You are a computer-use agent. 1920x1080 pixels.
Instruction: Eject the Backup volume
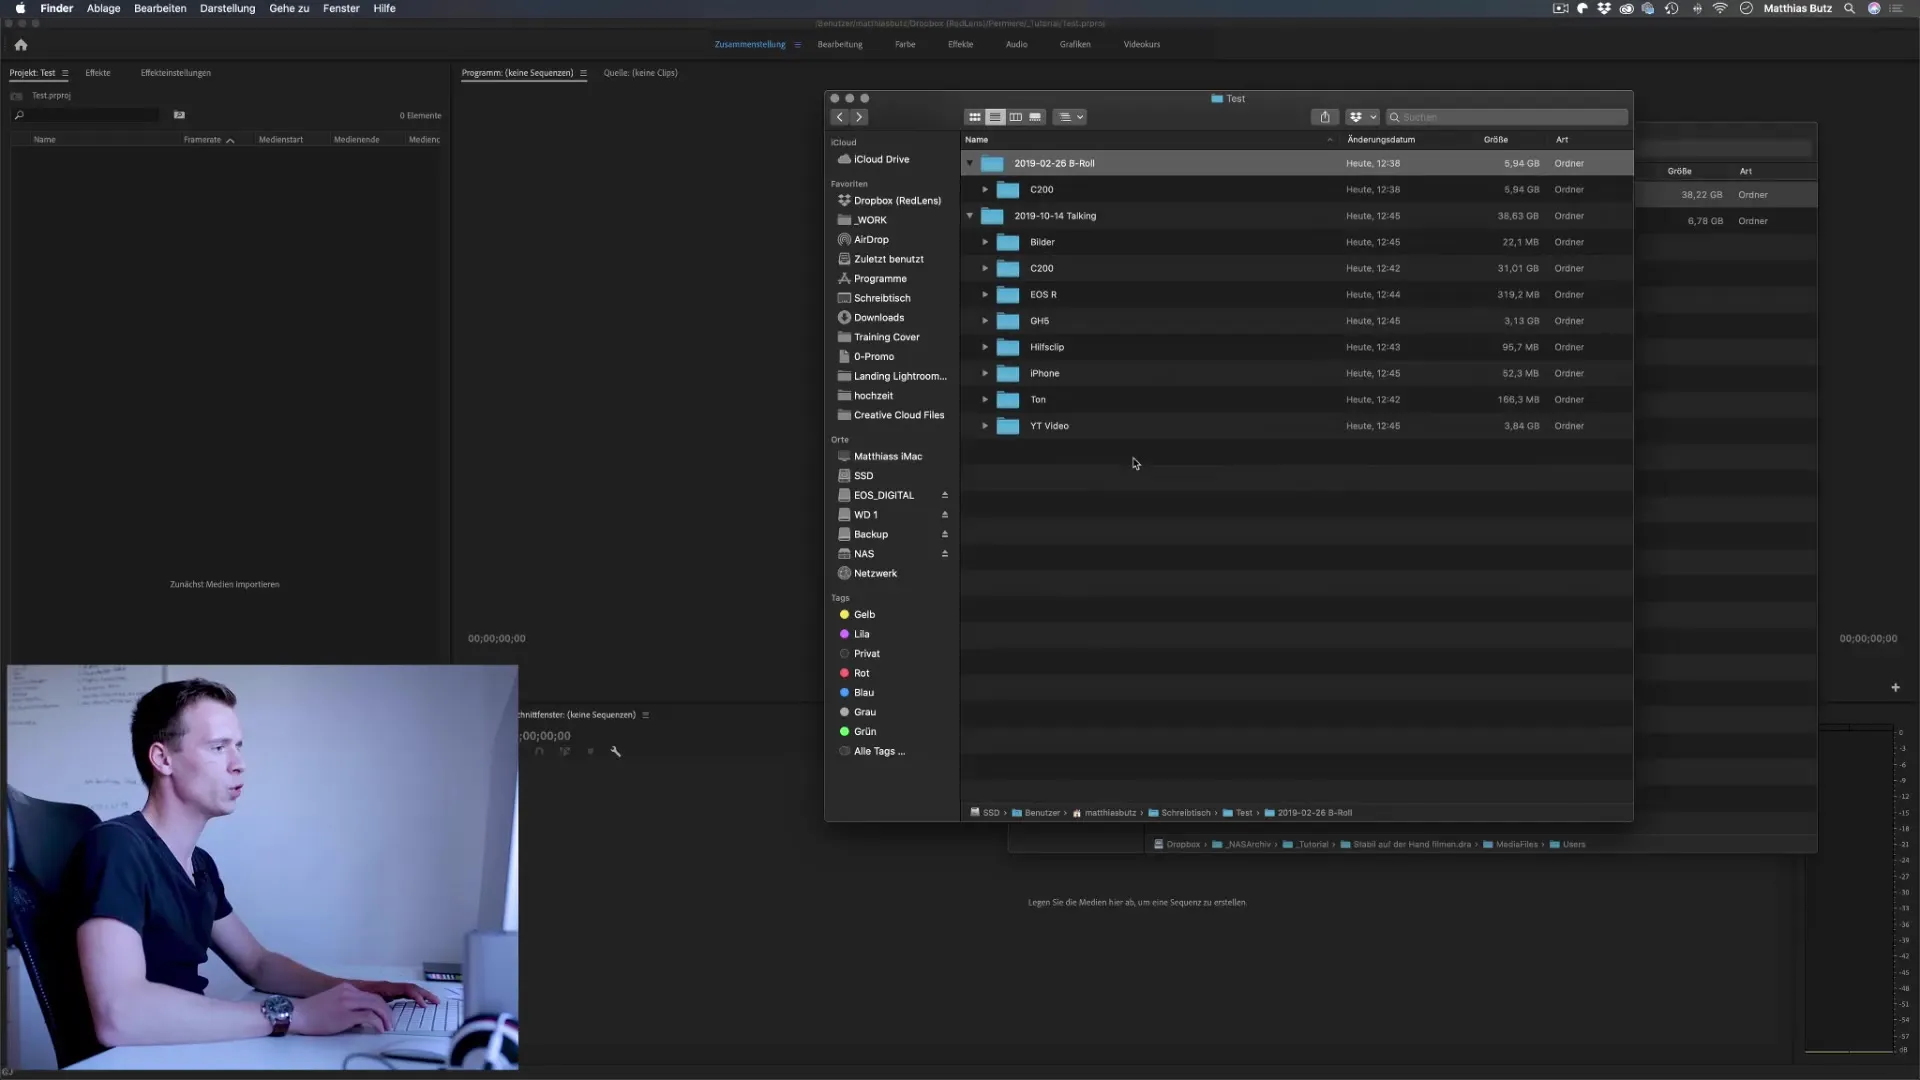[944, 534]
